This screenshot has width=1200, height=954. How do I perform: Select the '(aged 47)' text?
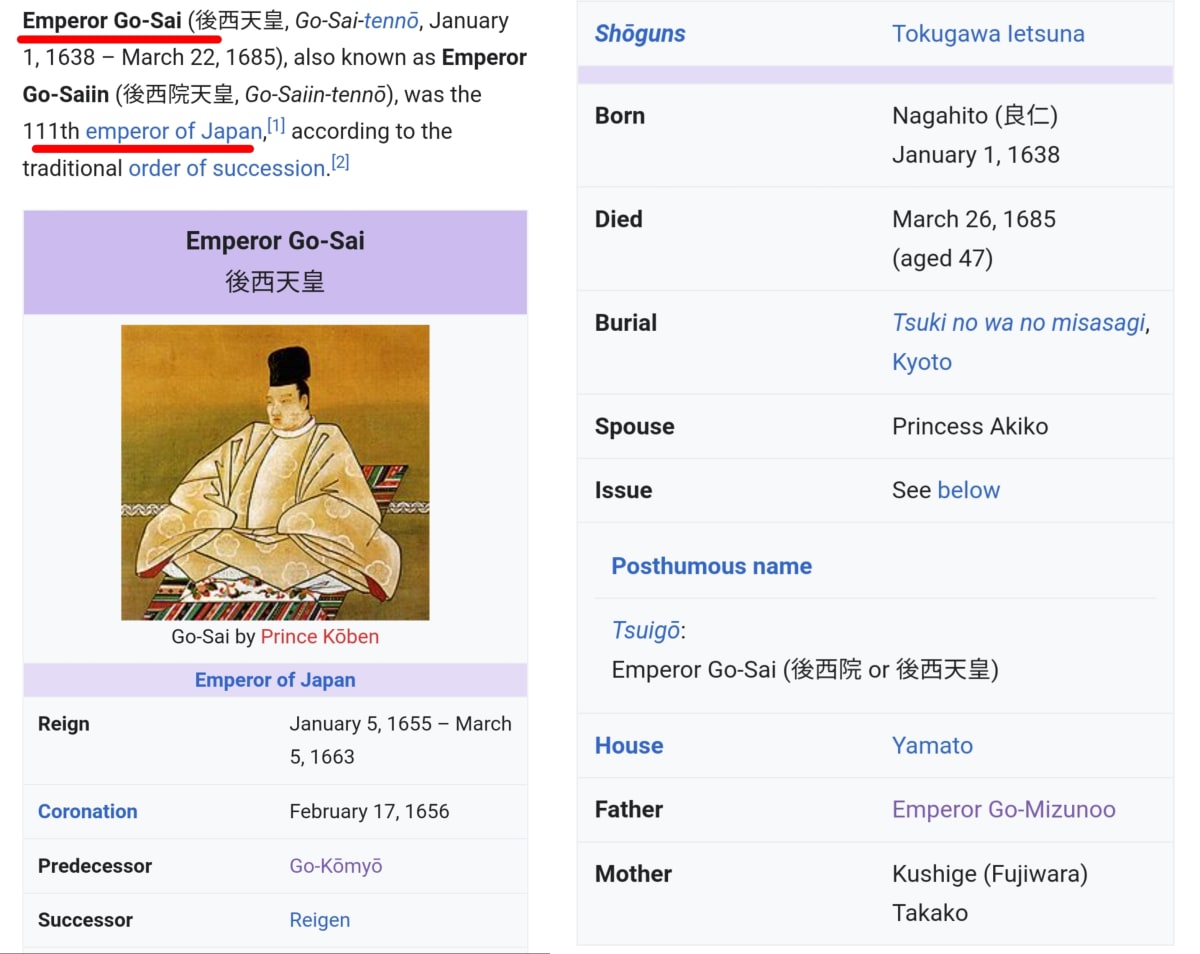942,259
